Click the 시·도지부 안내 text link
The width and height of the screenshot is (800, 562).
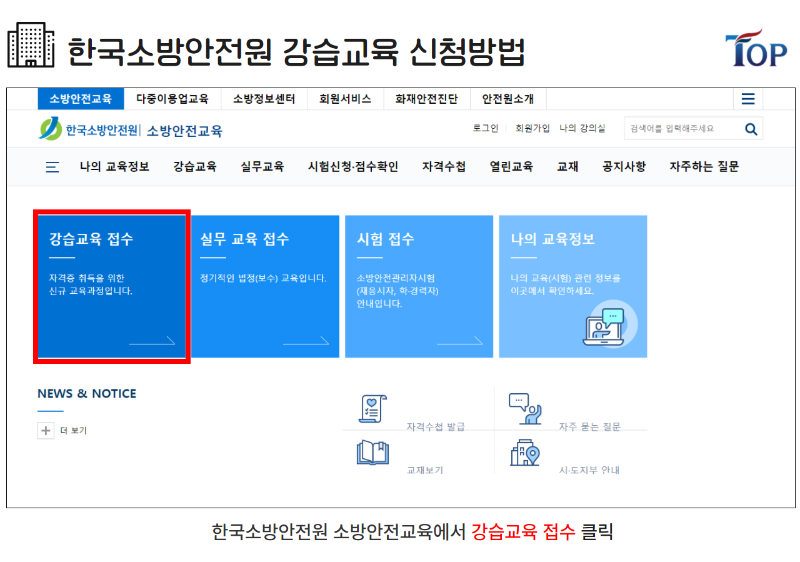coord(589,470)
